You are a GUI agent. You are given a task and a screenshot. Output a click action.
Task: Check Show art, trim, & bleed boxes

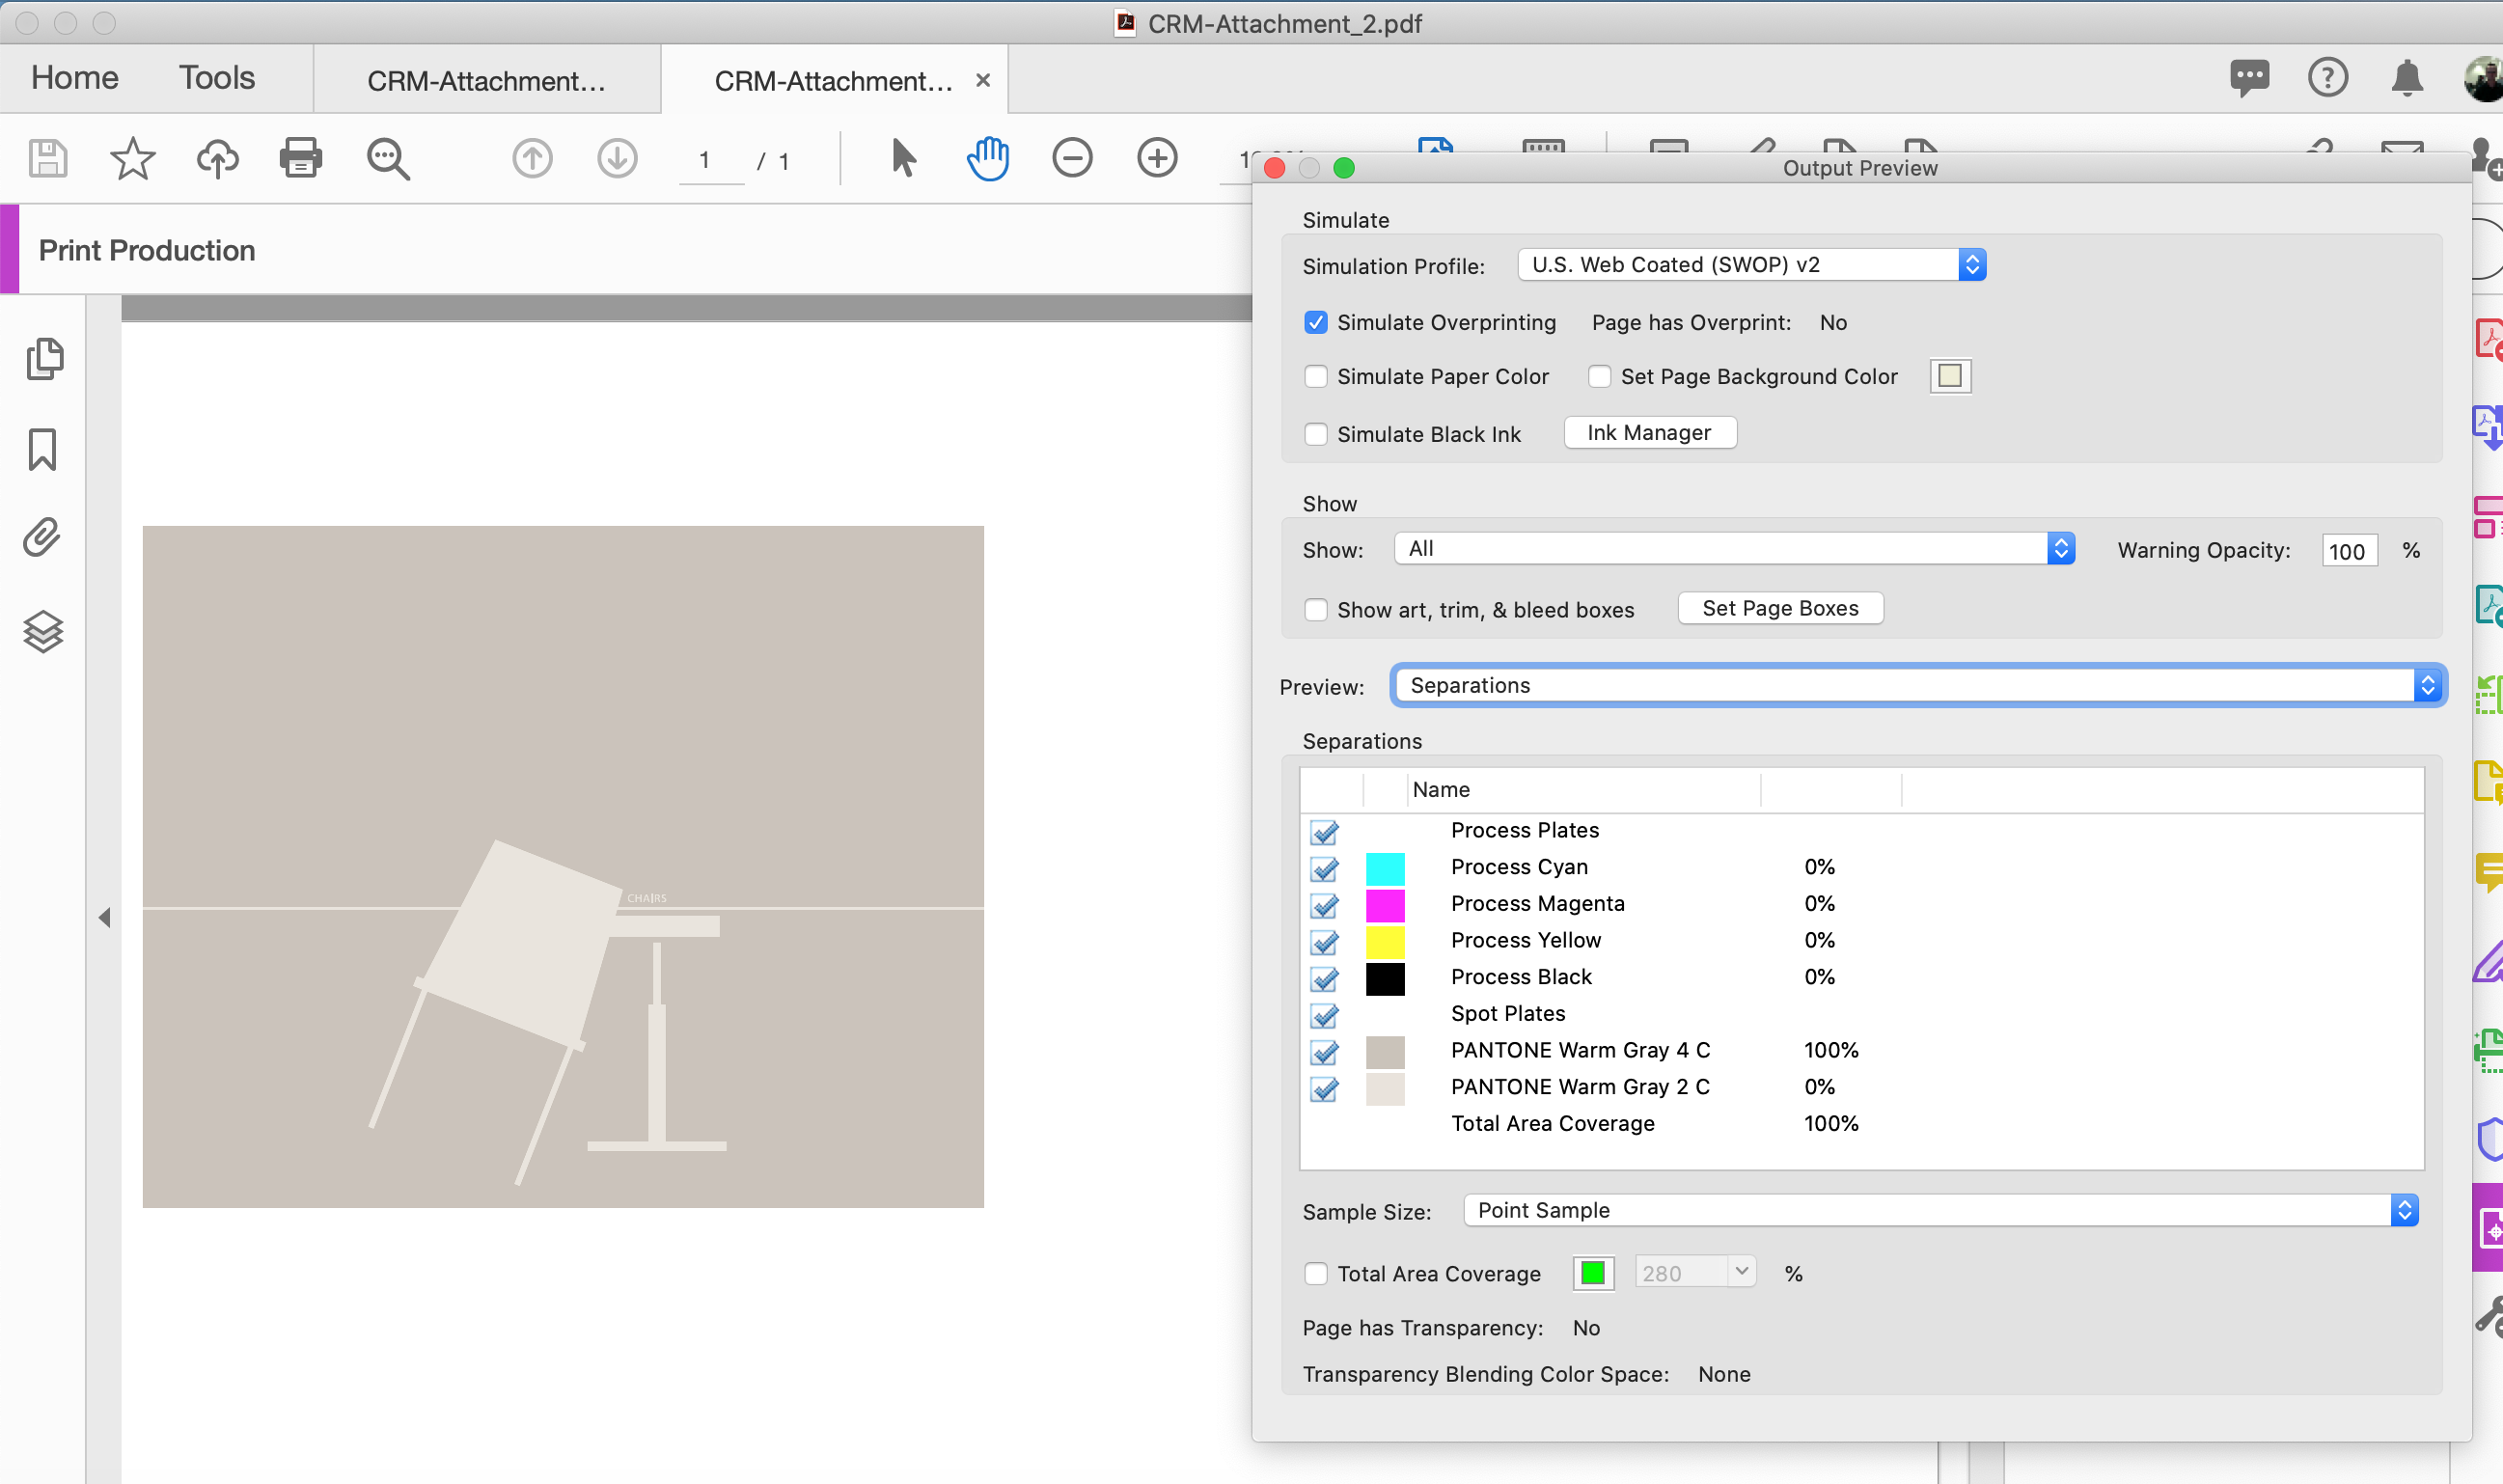pyautogui.click(x=1315, y=610)
